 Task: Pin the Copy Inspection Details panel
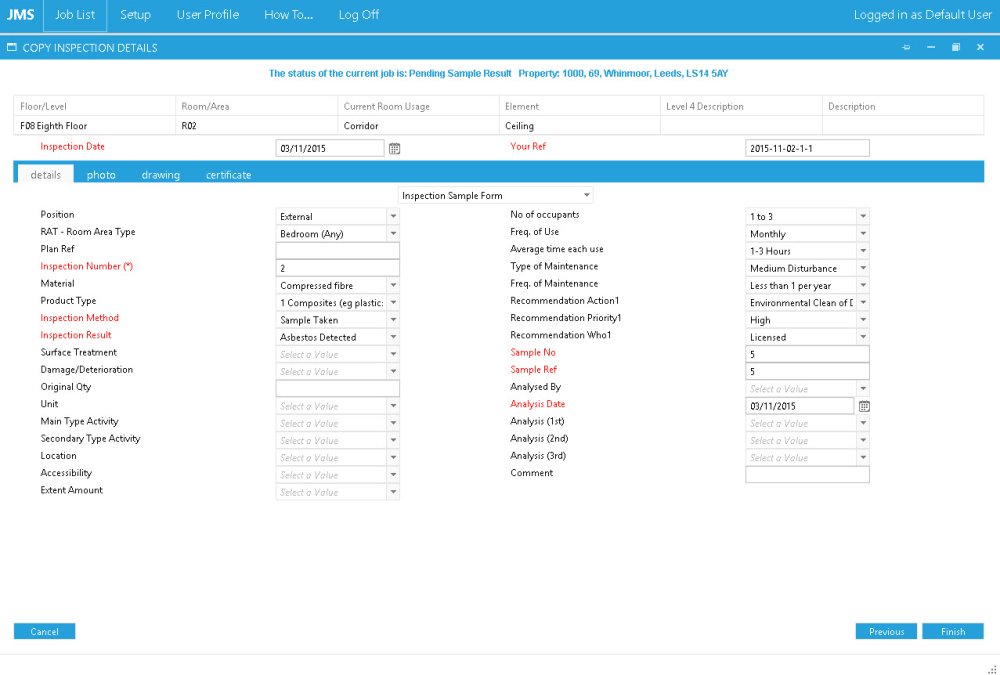tap(906, 48)
